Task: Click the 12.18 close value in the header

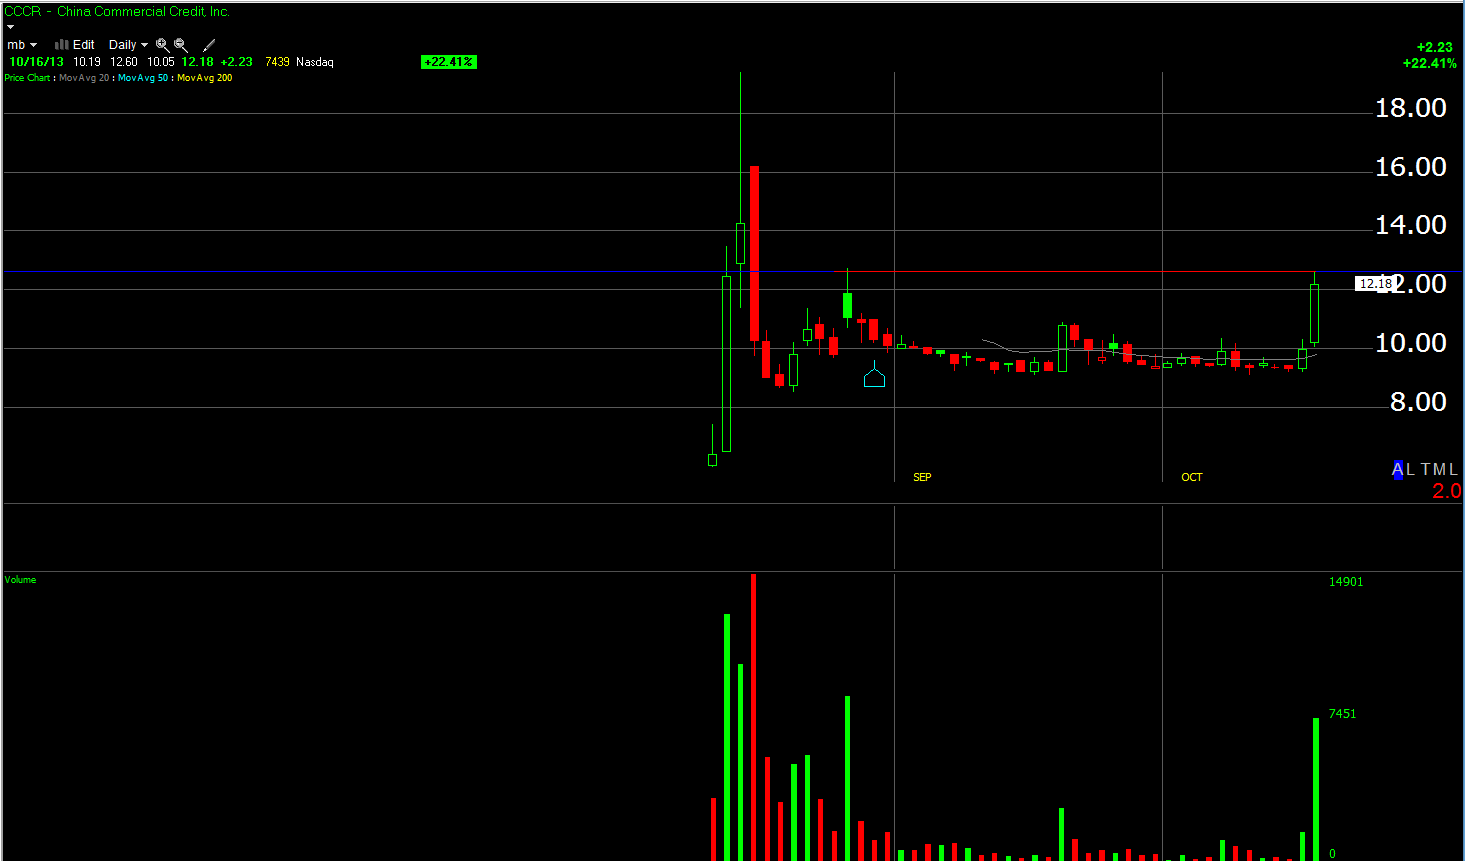Action: (x=198, y=62)
